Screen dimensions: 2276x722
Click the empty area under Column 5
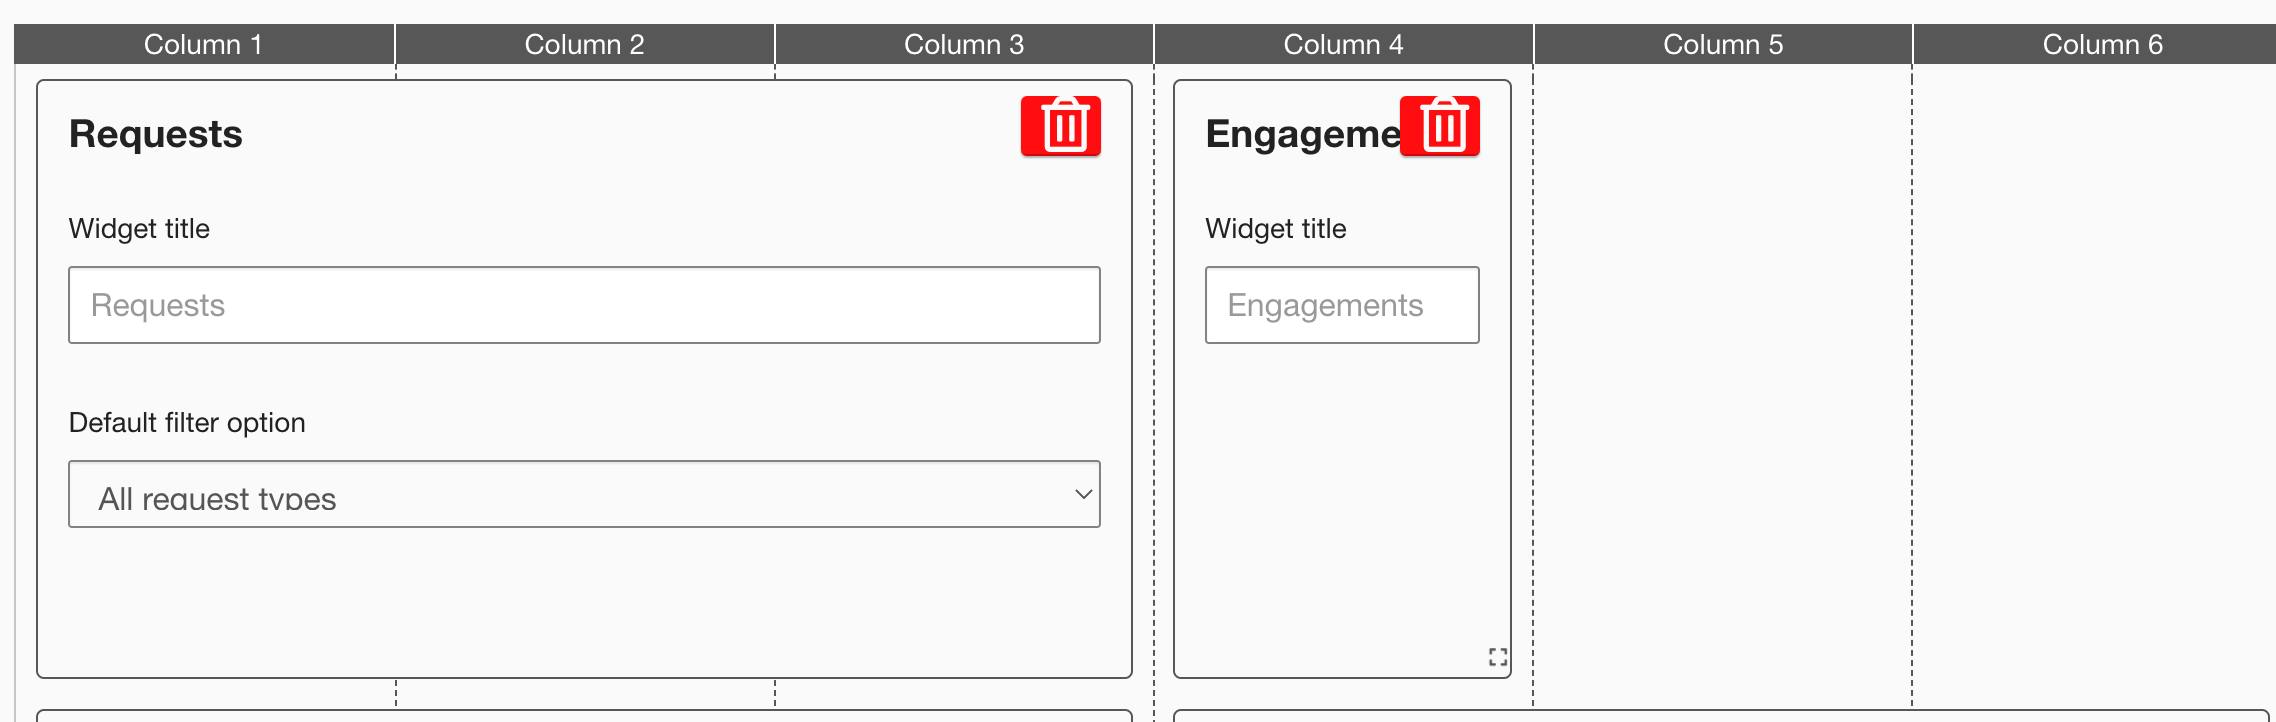[x=1723, y=380]
